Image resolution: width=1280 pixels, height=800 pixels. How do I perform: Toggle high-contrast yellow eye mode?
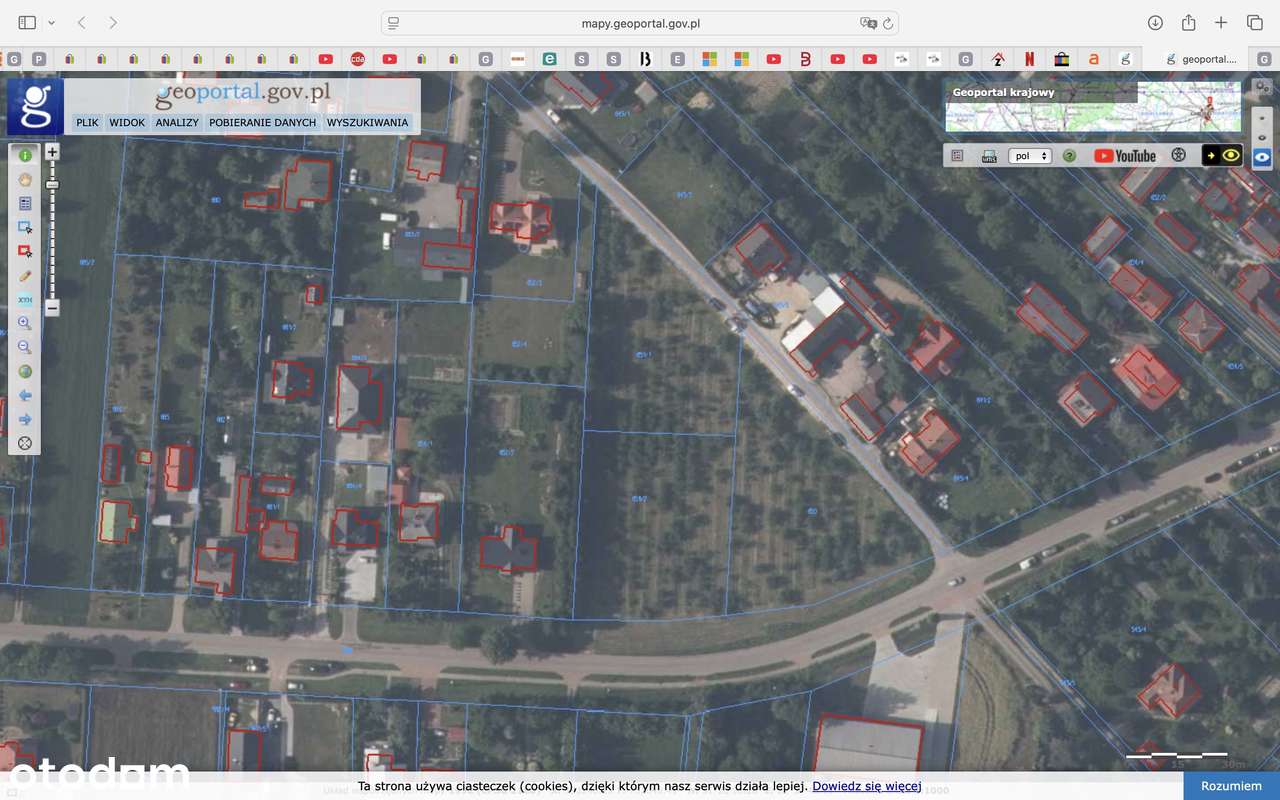1222,156
